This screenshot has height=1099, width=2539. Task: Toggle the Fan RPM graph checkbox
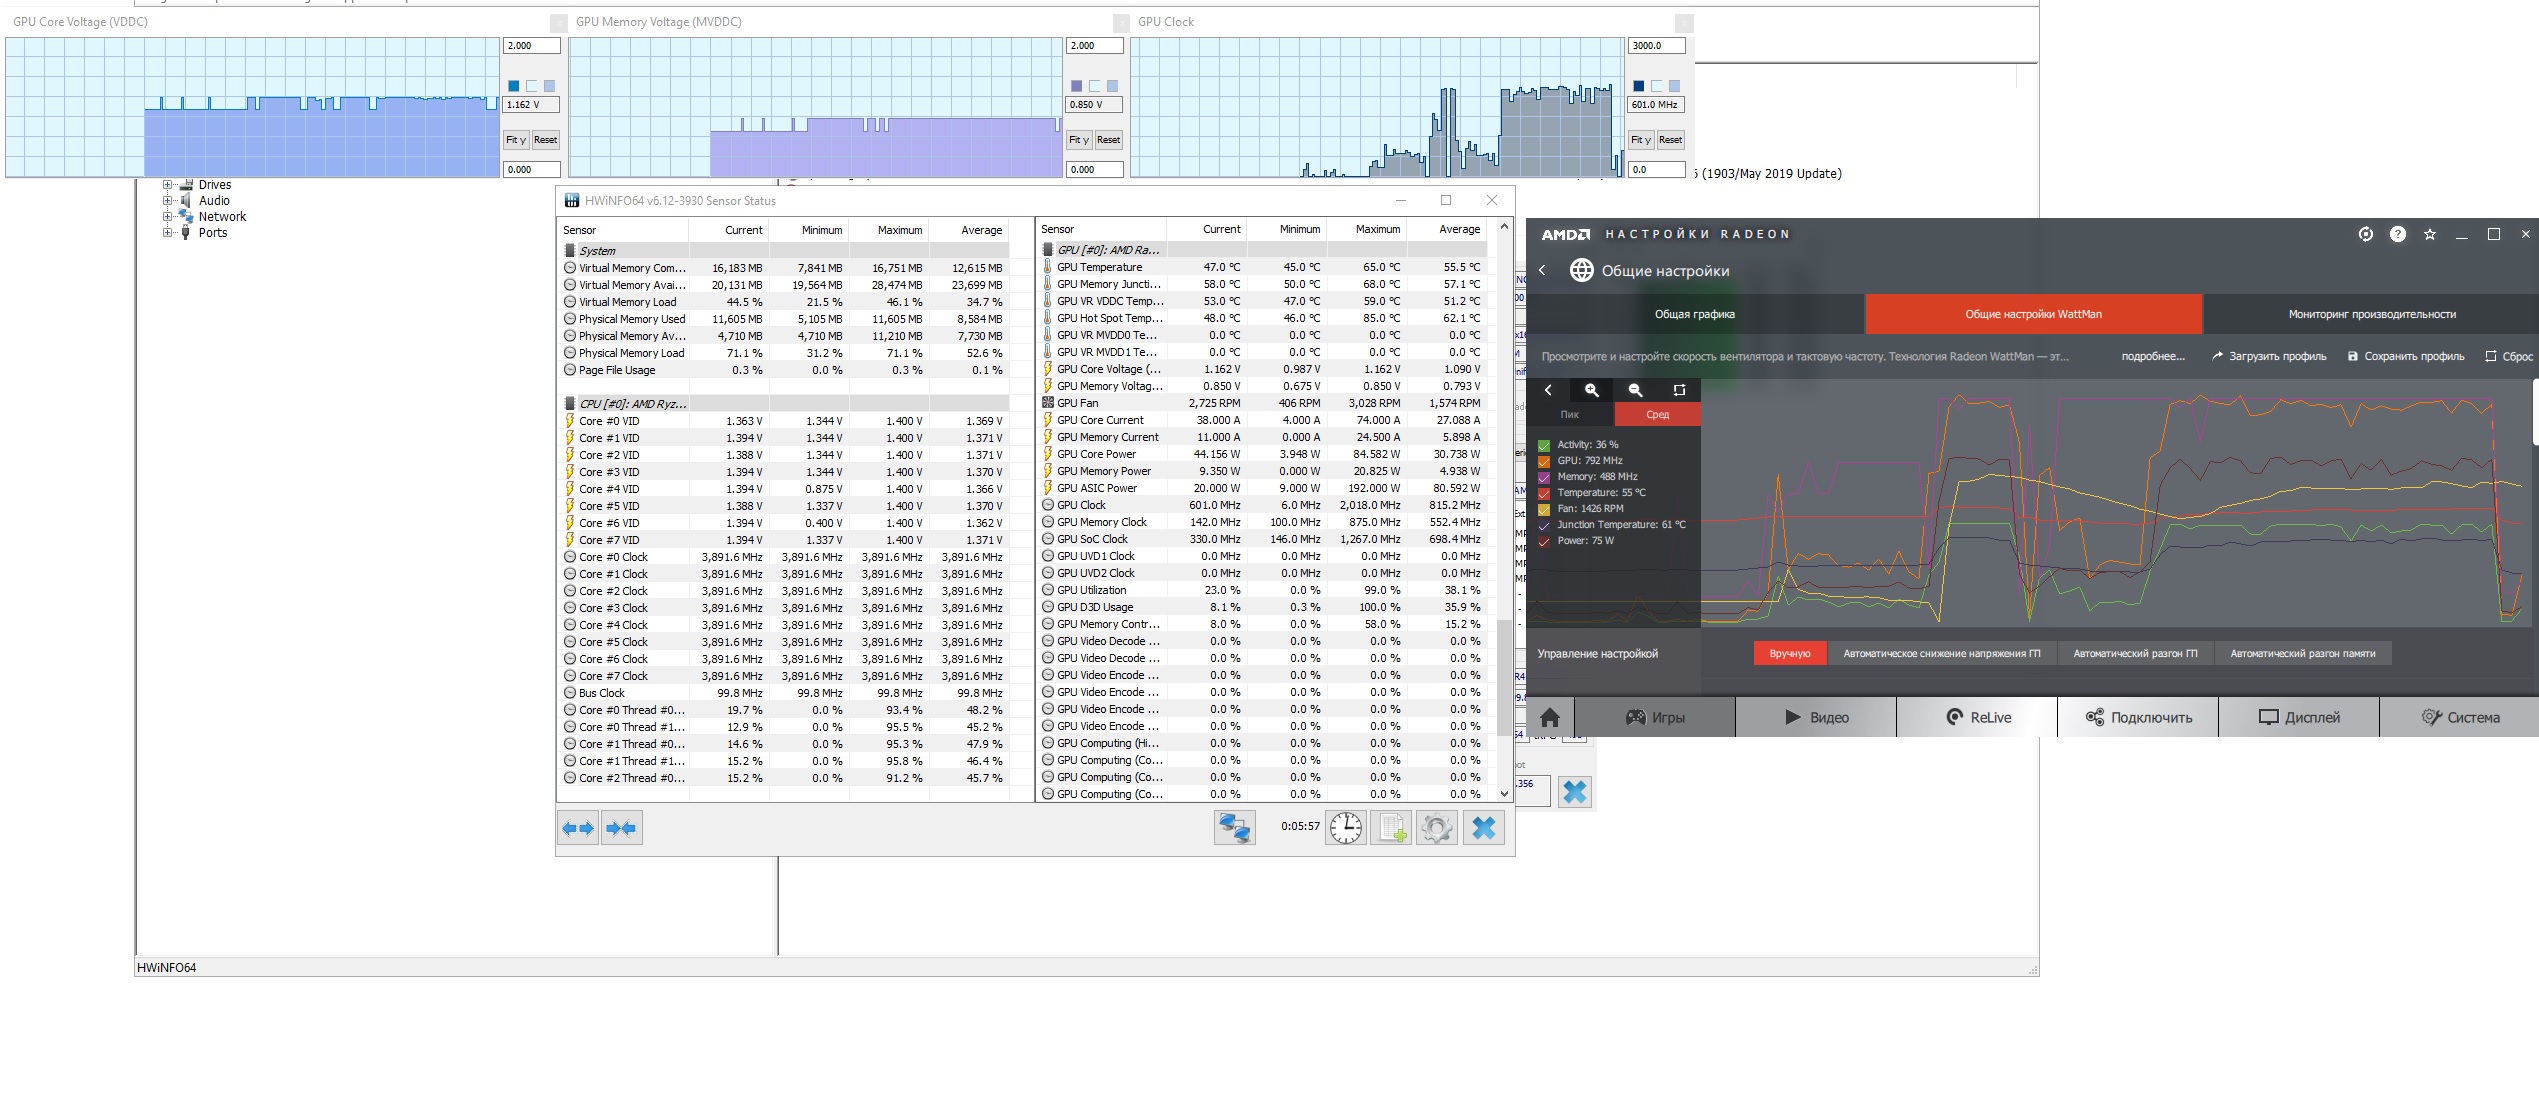(x=1544, y=509)
